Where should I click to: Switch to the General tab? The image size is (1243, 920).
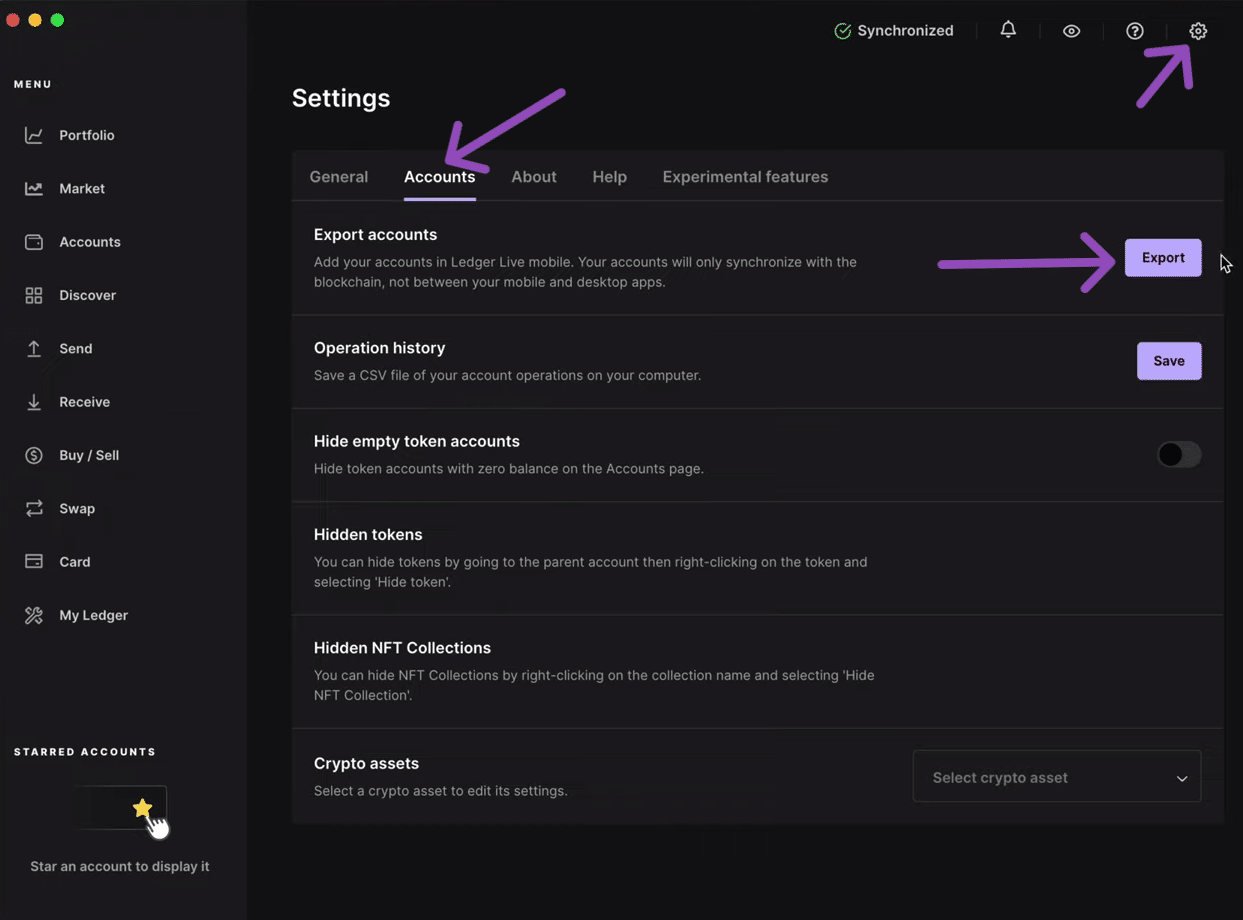(x=339, y=177)
